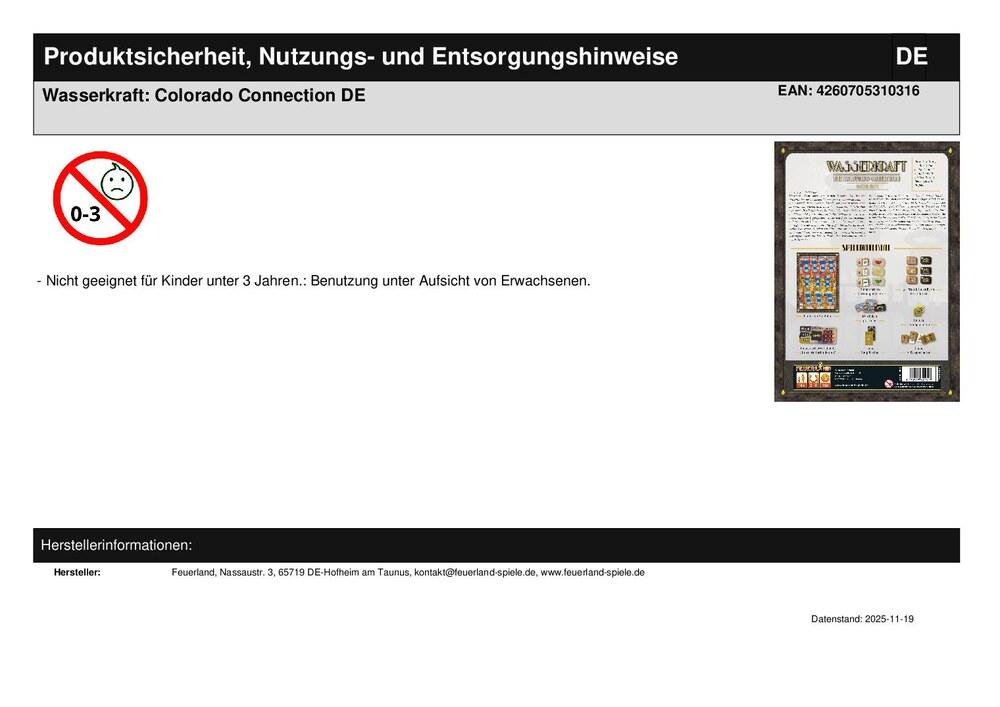
Task: Click the 'Hersteller:' label
Action: pos(77,572)
